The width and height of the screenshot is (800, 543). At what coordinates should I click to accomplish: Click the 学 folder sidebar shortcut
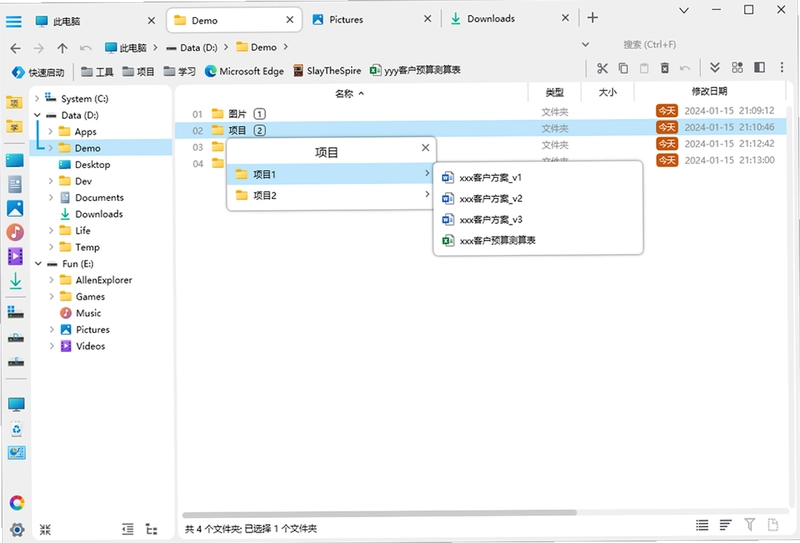[x=15, y=126]
